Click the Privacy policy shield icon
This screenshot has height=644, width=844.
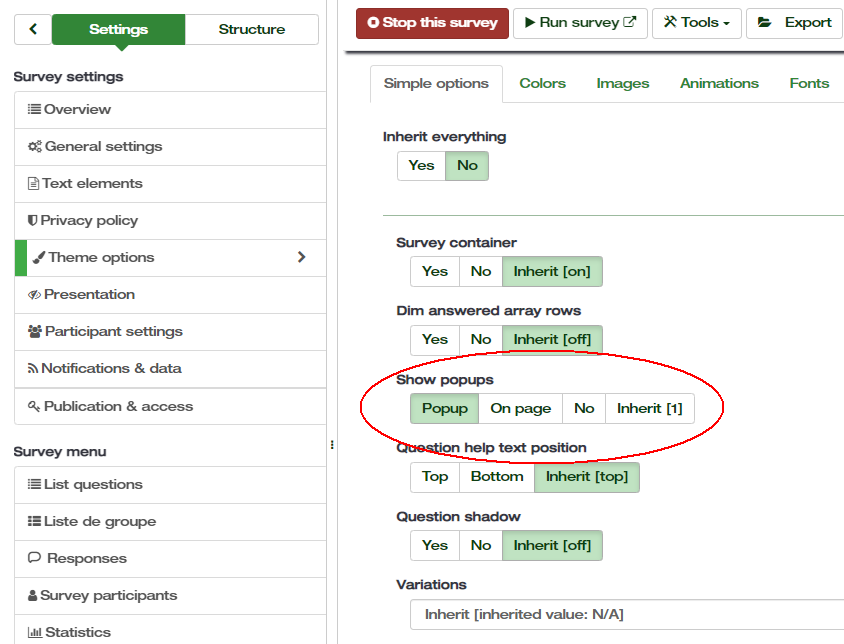[x=33, y=221]
